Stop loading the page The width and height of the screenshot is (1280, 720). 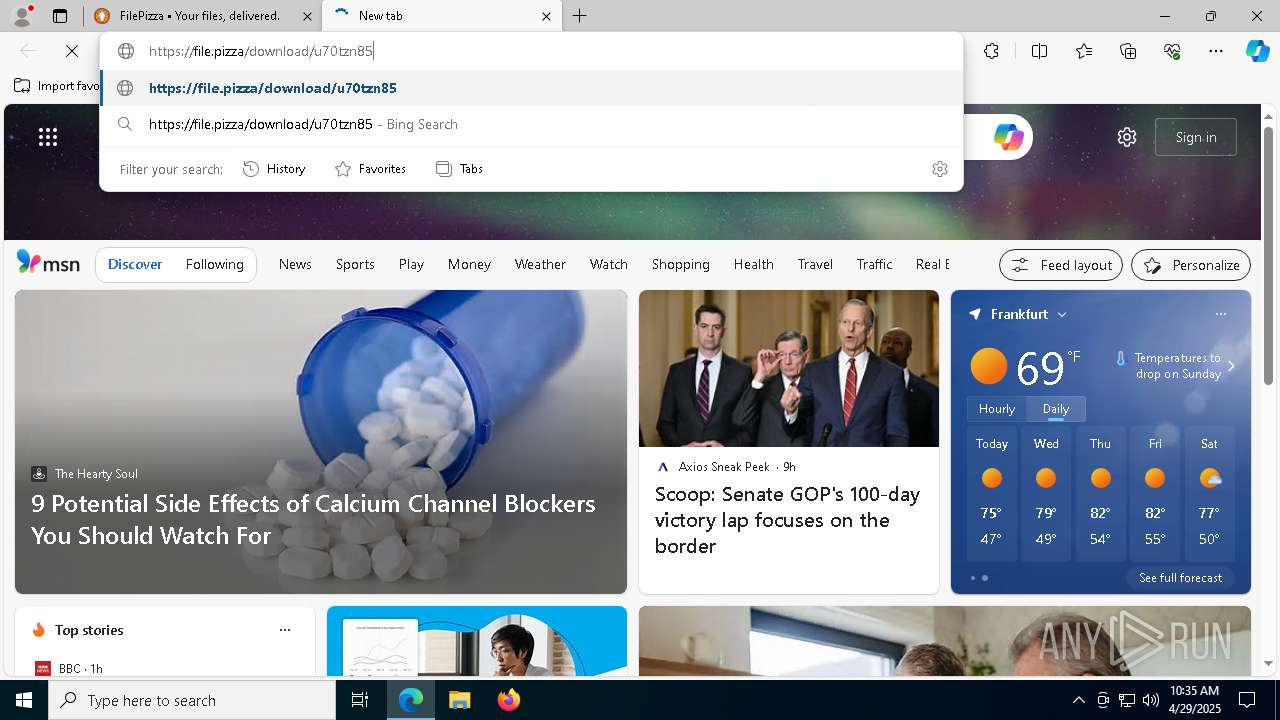pos(72,51)
